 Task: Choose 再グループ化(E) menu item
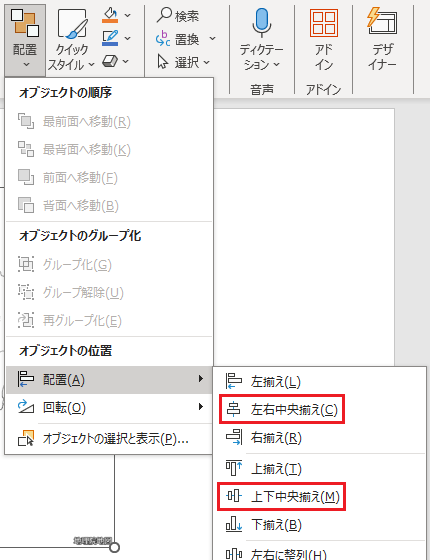pyautogui.click(x=109, y=321)
